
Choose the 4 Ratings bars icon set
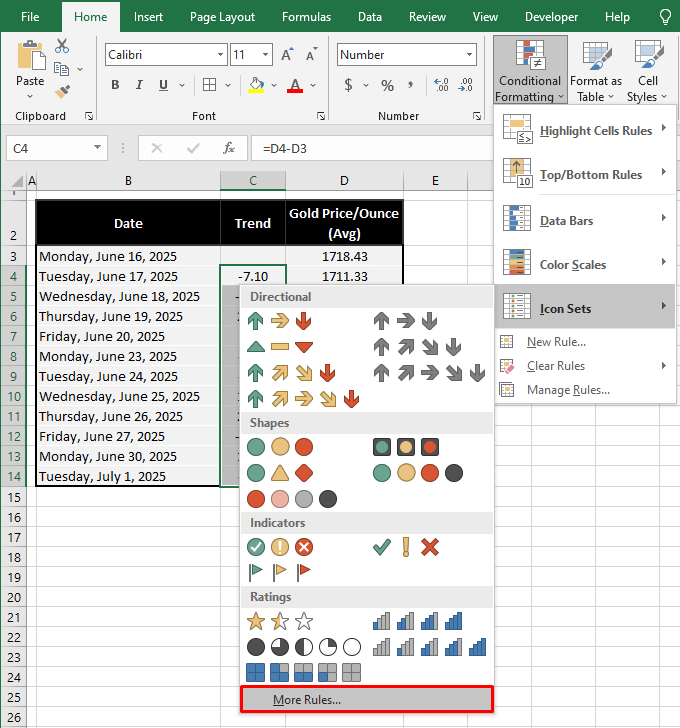[x=417, y=621]
